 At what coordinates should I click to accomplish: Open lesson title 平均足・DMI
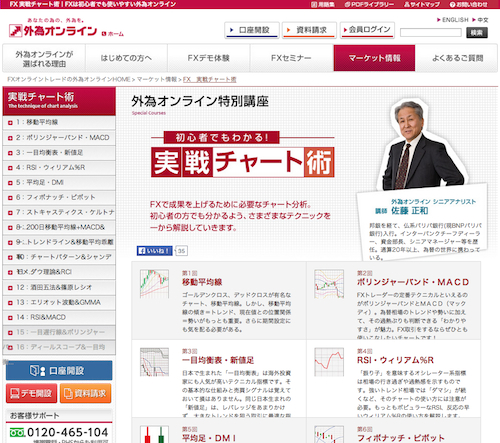pyautogui.click(x=209, y=438)
